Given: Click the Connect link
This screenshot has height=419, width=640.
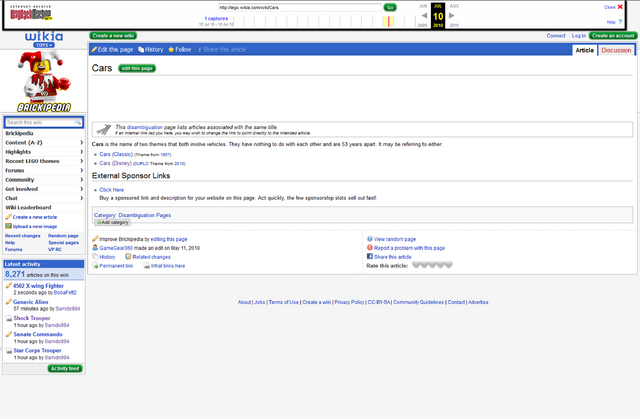Looking at the screenshot, I should tap(556, 36).
